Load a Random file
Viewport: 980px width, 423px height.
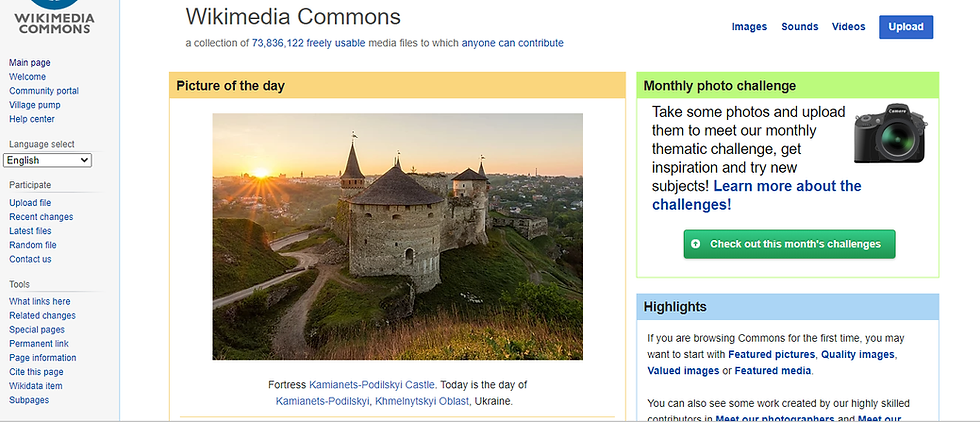coord(32,245)
